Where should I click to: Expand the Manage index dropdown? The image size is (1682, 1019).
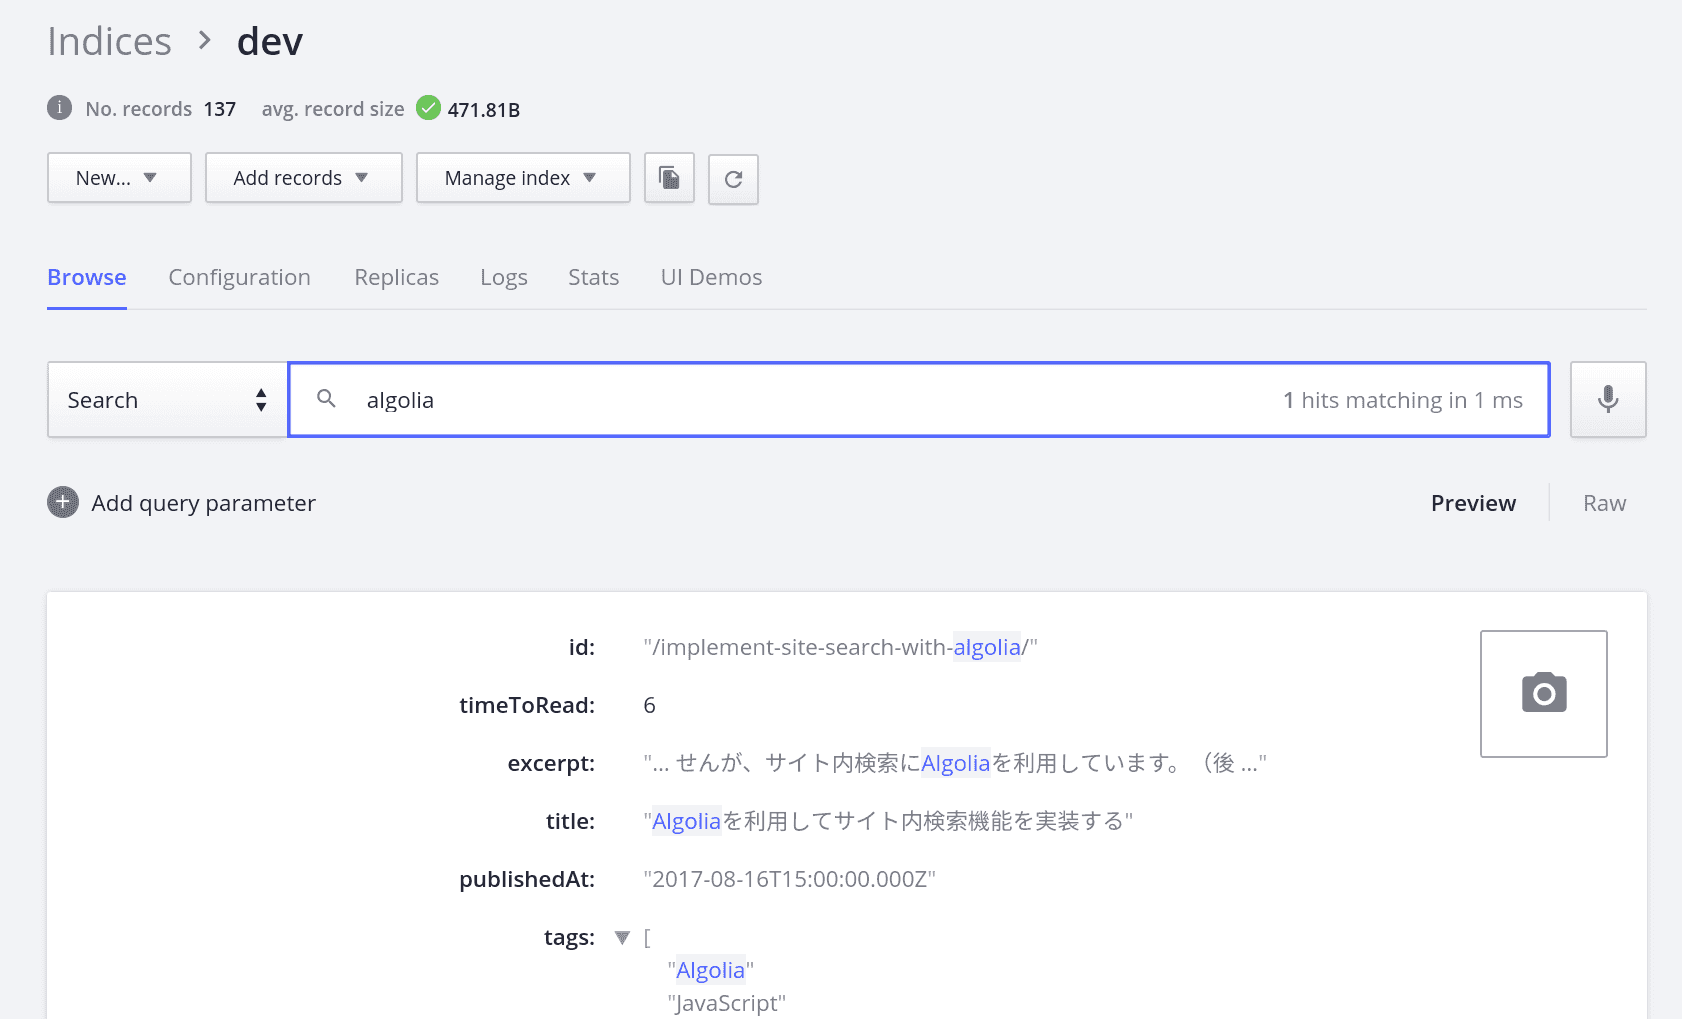[522, 178]
